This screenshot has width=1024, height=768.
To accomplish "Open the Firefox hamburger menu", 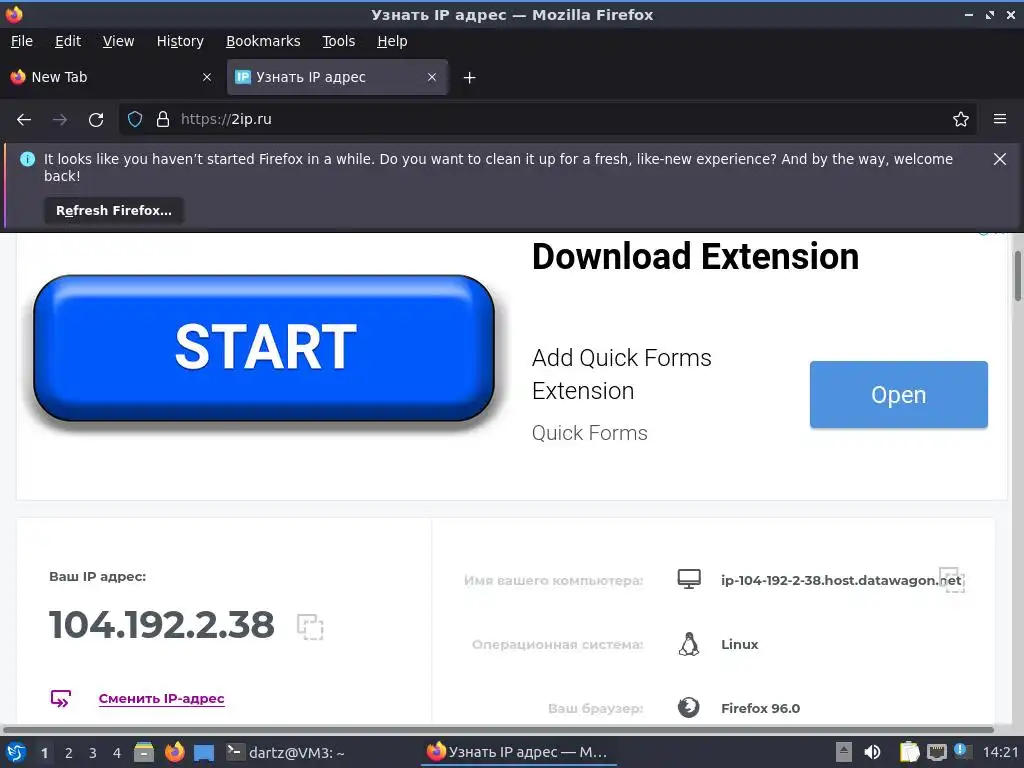I will pos(999,120).
